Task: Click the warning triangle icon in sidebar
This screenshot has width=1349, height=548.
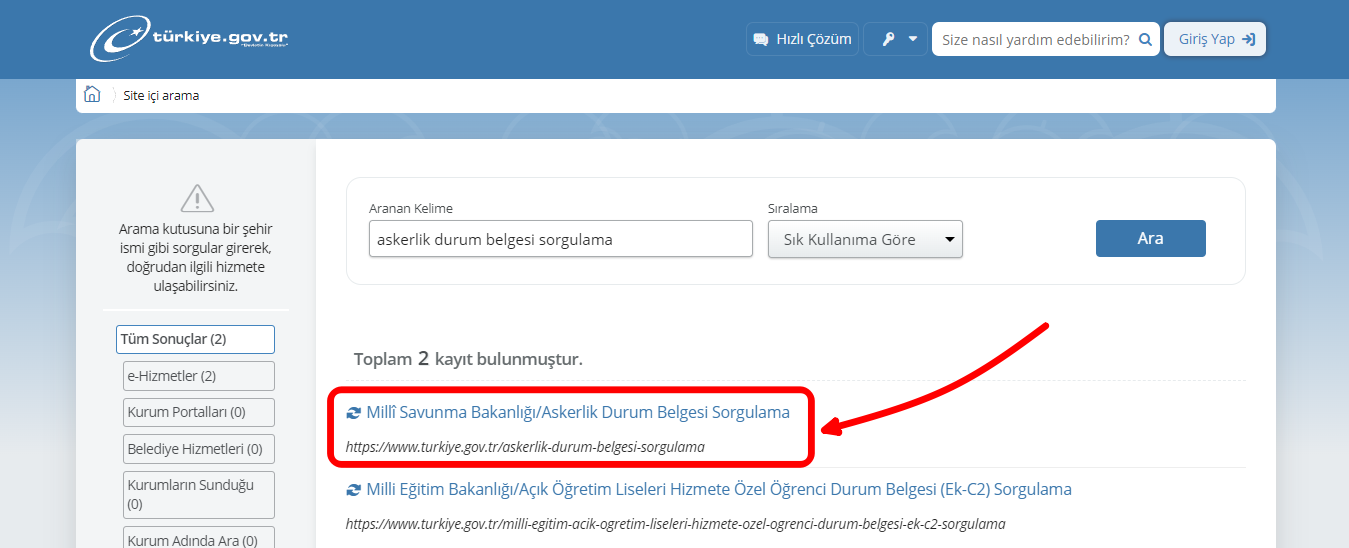Action: [196, 198]
